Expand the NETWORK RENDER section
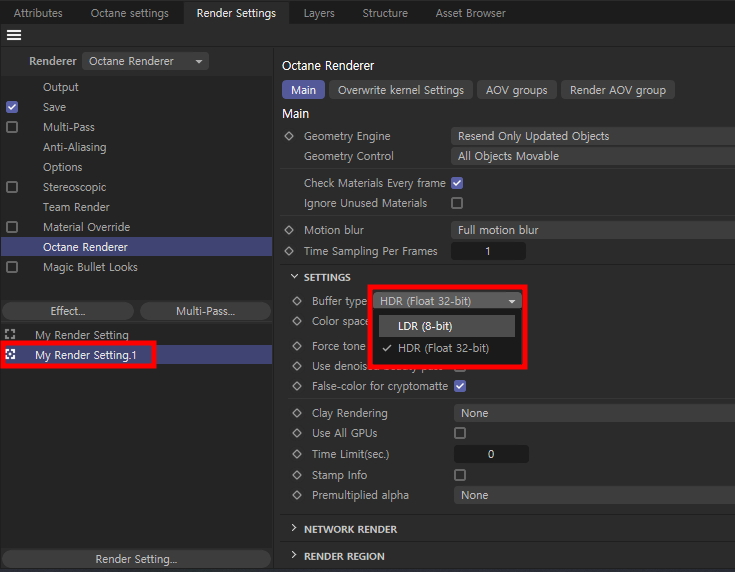The image size is (735, 572). (294, 528)
